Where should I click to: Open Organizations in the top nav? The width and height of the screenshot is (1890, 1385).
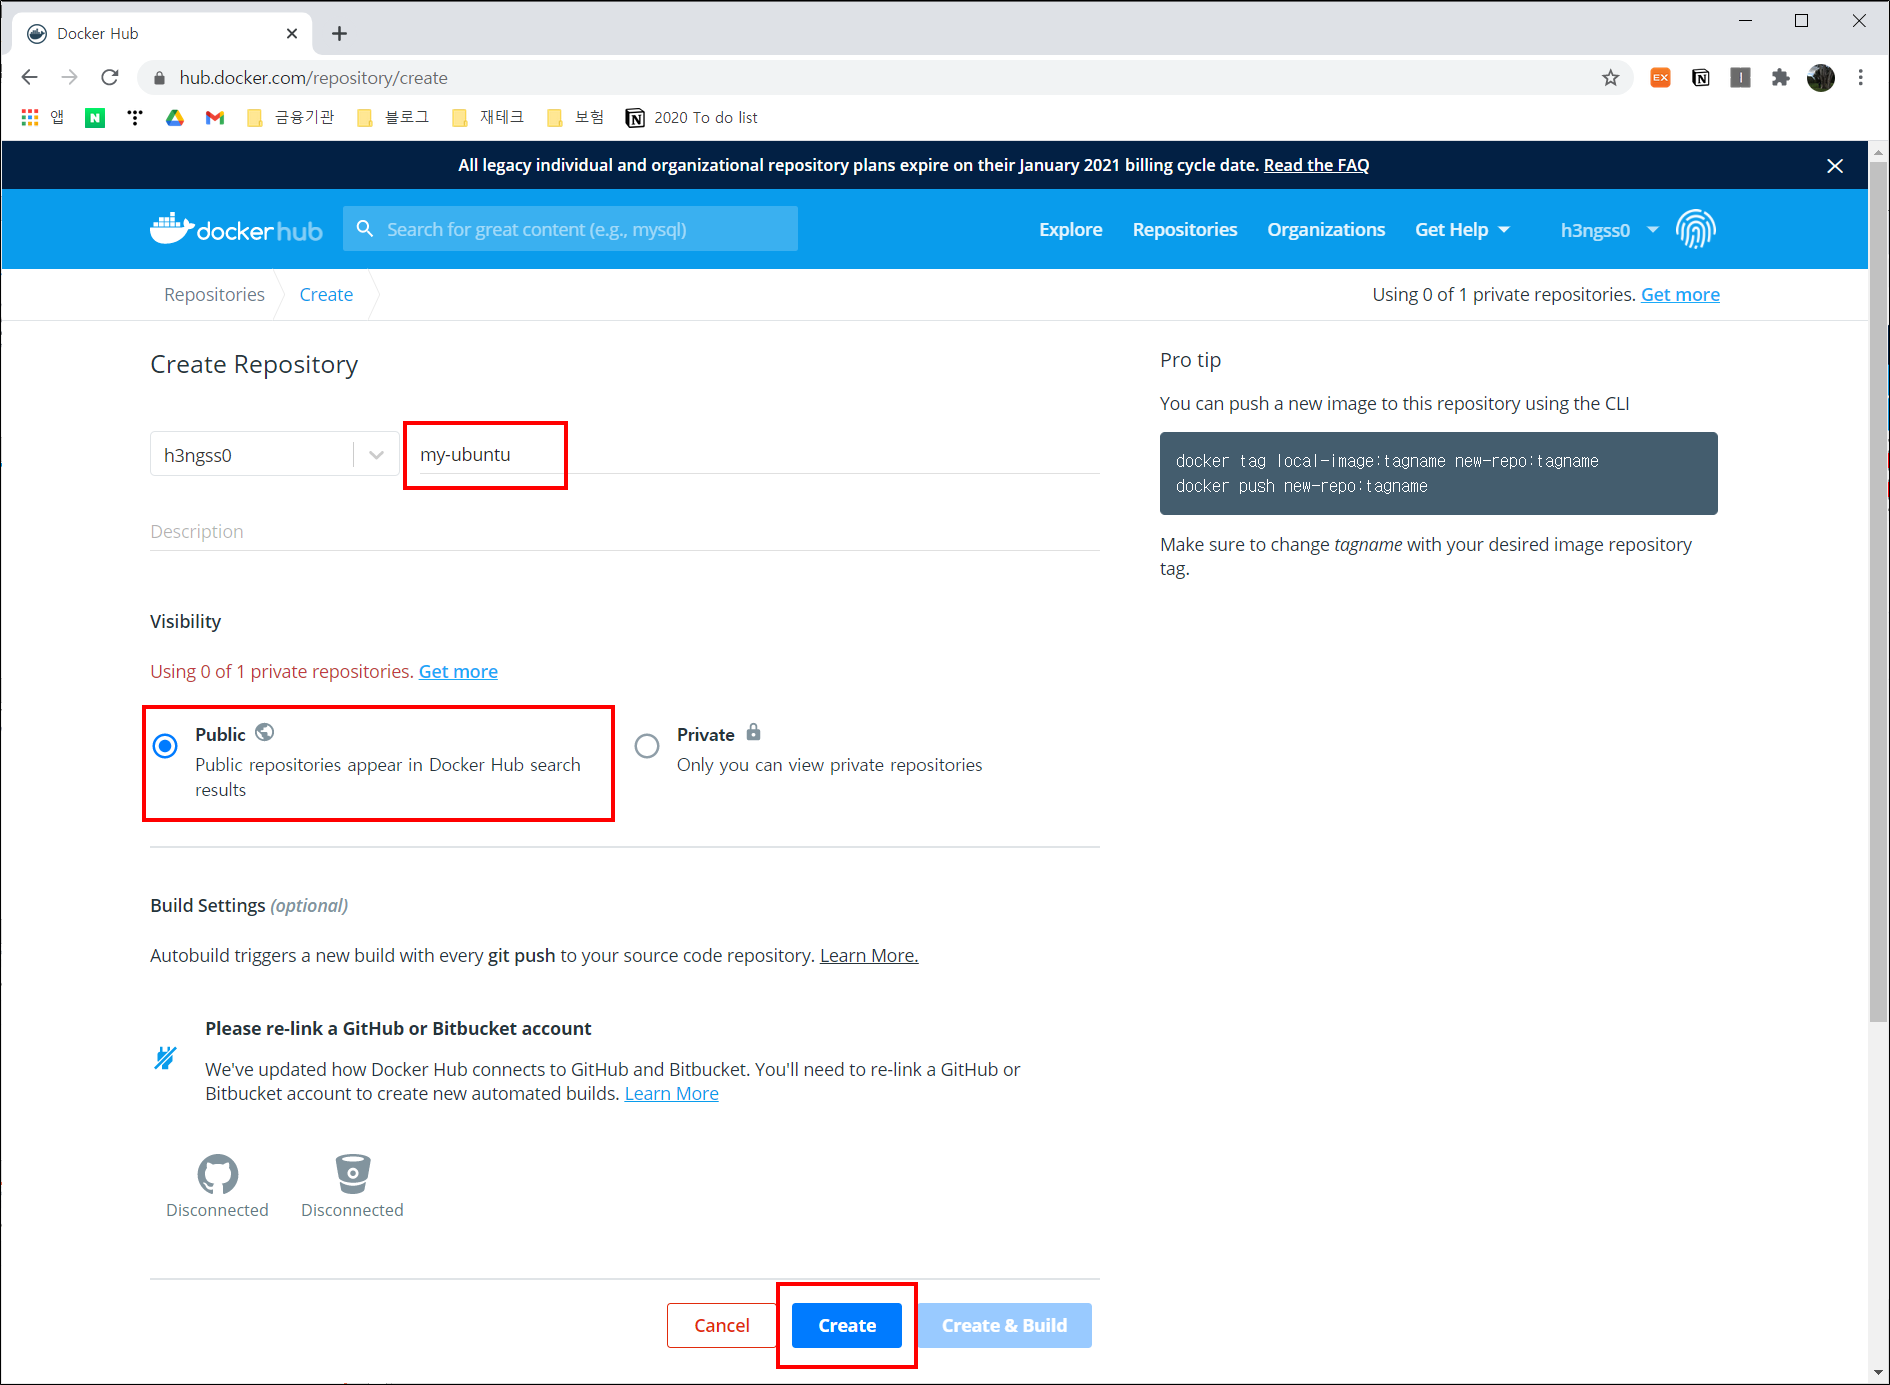(1326, 230)
